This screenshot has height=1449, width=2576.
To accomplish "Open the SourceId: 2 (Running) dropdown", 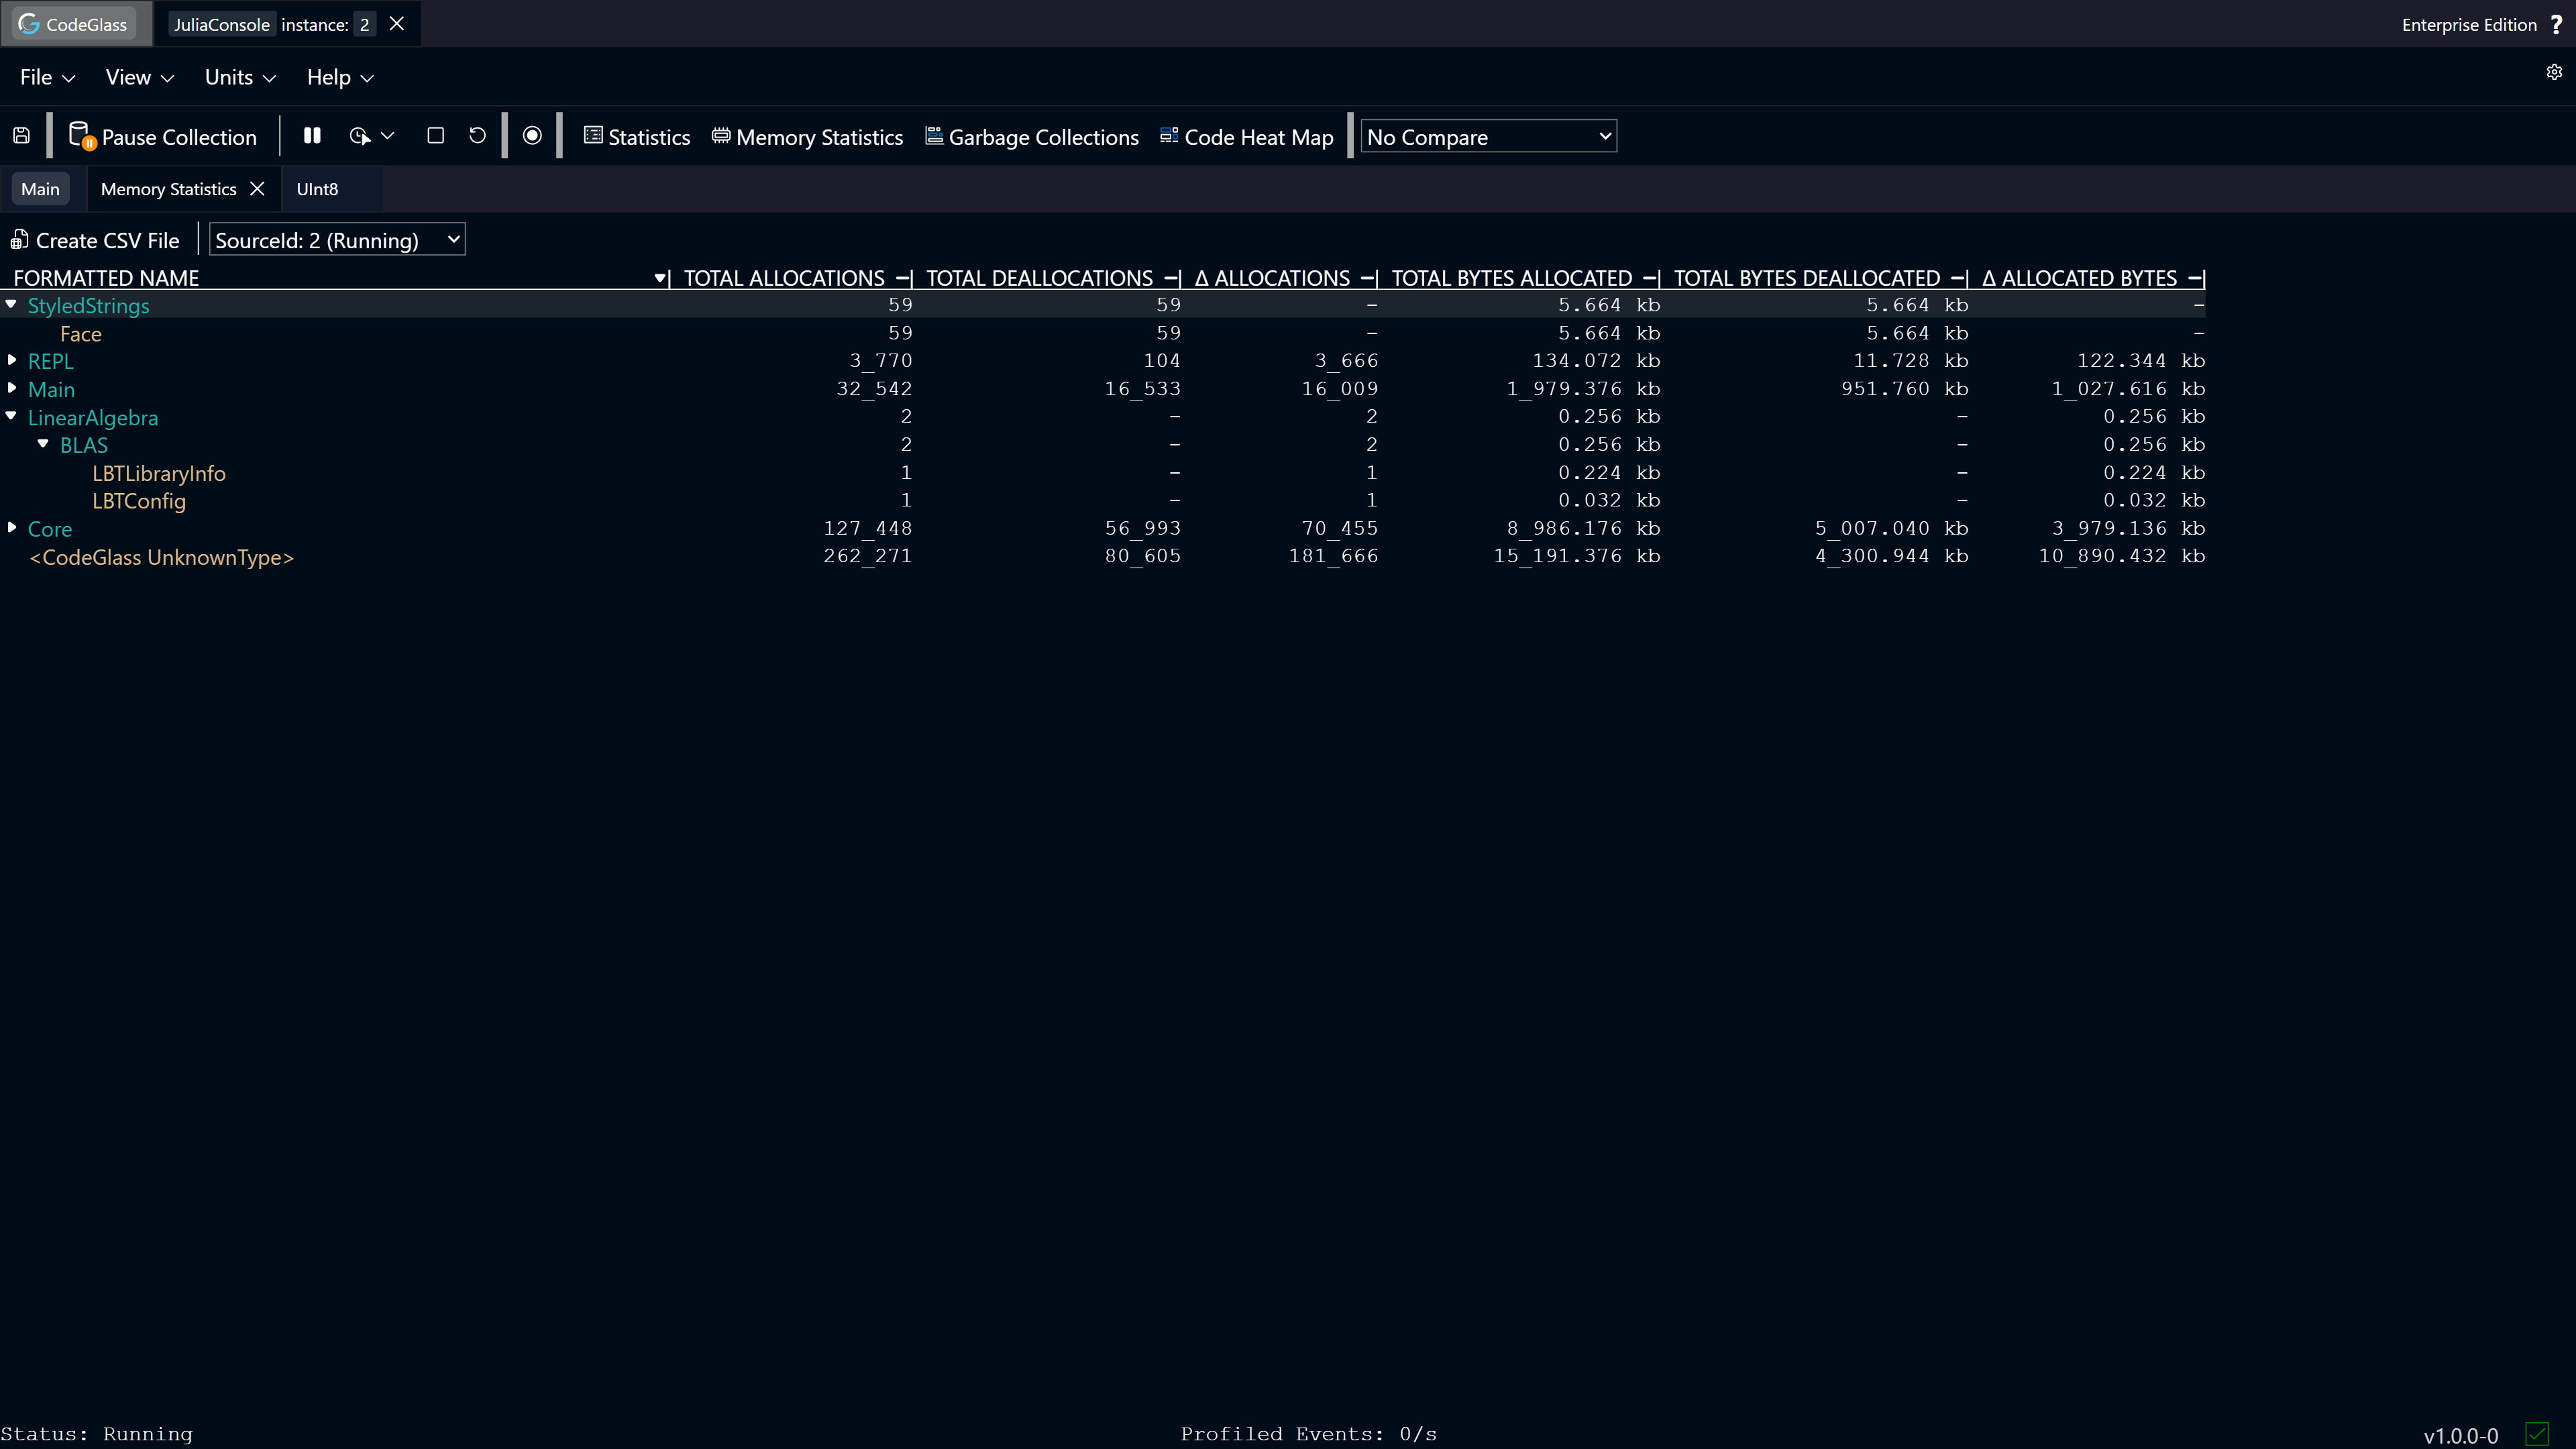I will pos(337,240).
